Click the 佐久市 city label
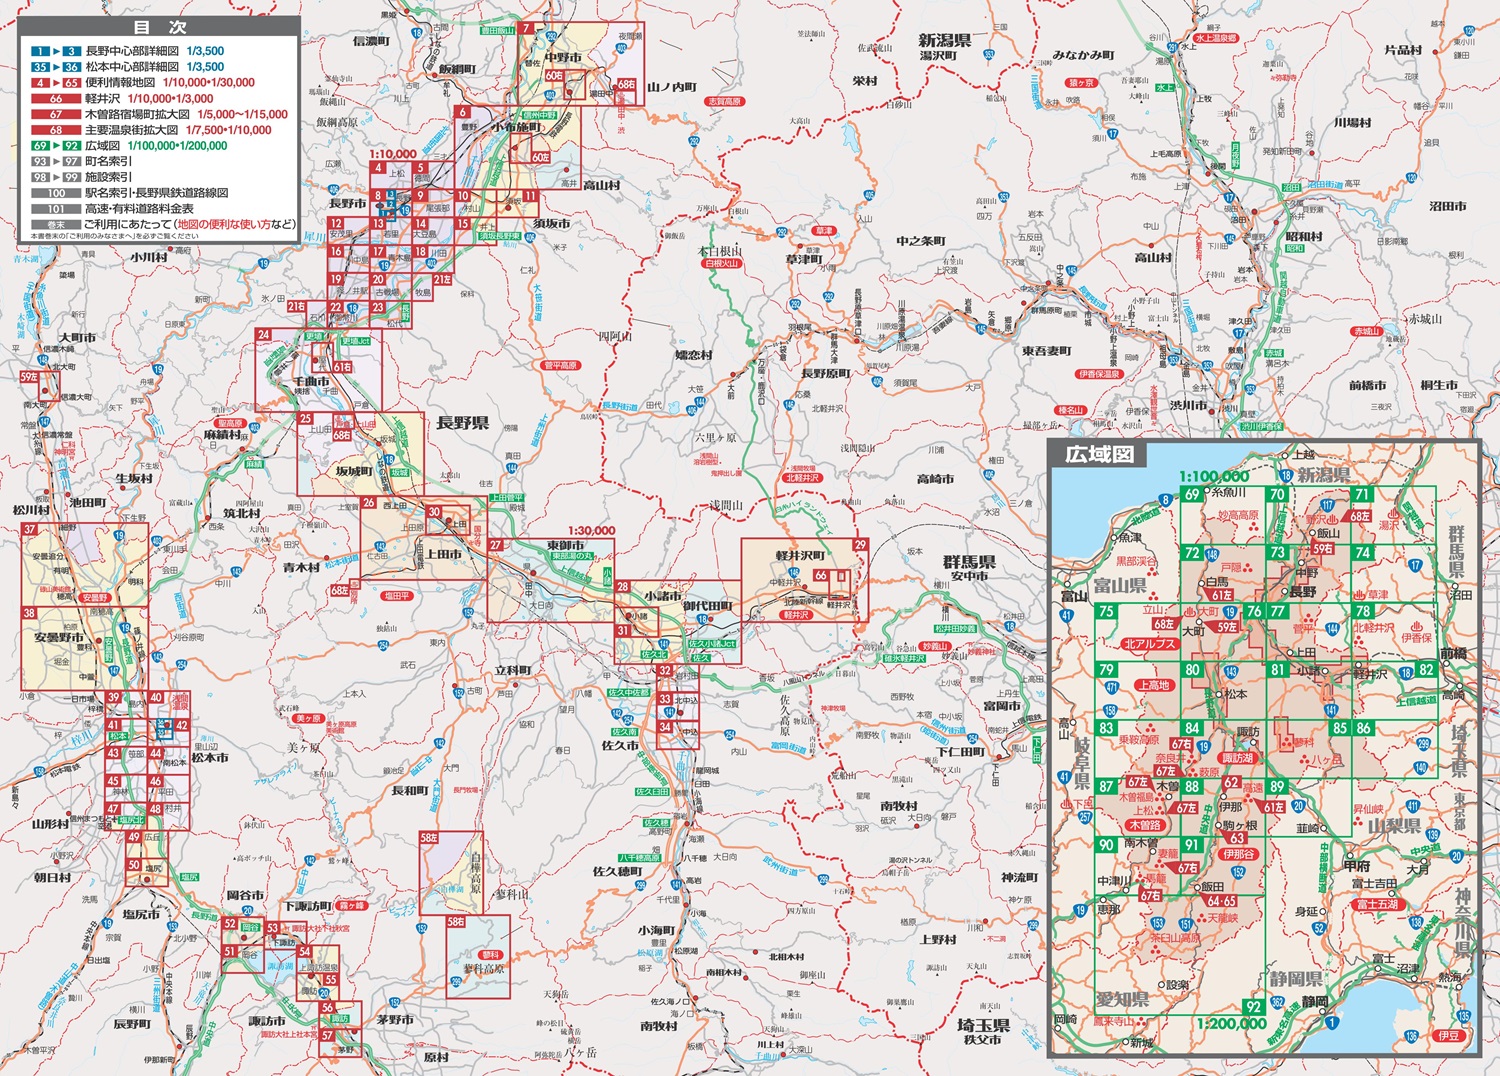The image size is (1500, 1076). coord(620,745)
